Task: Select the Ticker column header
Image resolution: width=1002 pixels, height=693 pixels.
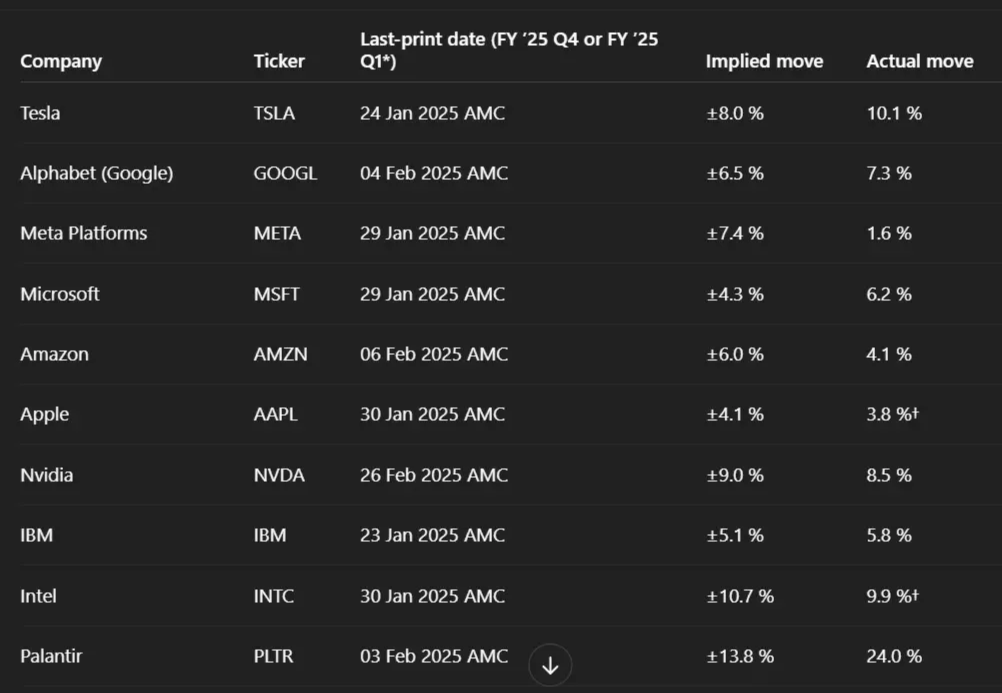Action: pos(279,61)
